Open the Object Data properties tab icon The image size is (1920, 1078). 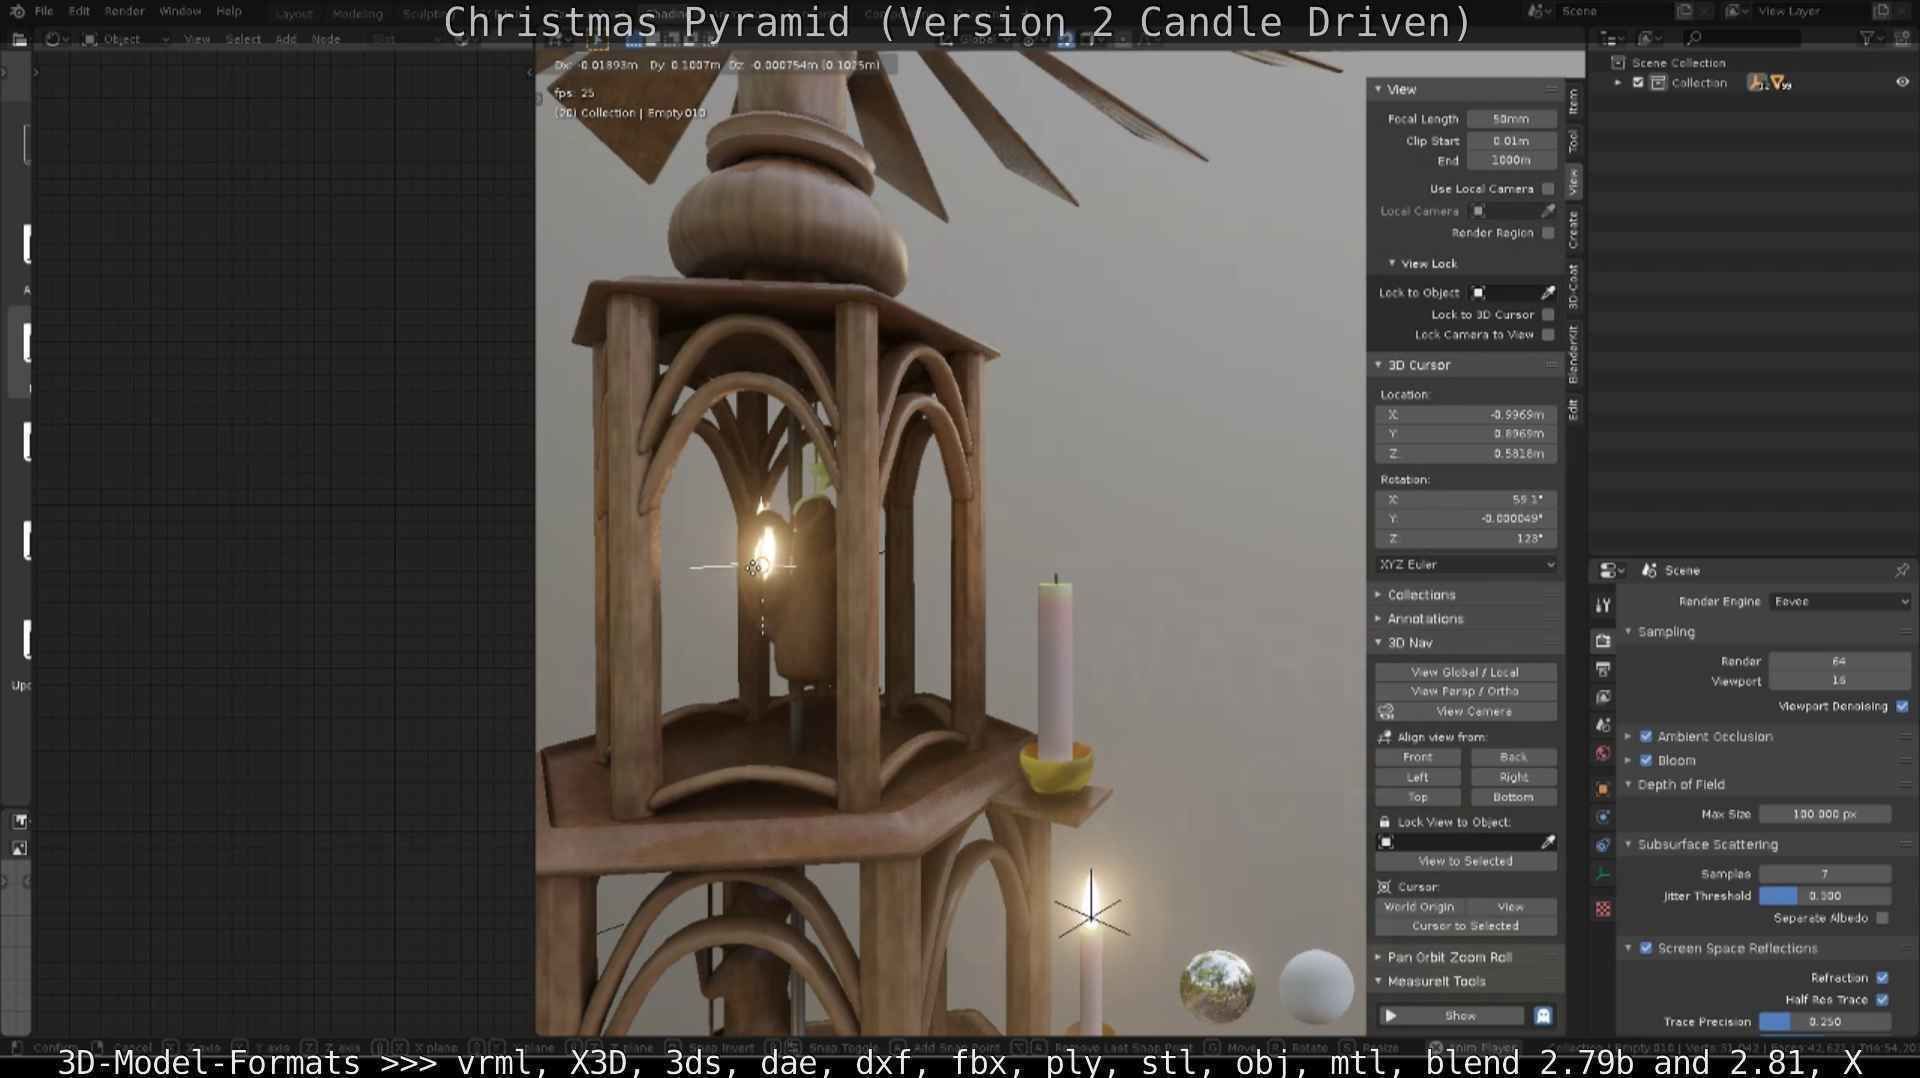coord(1603,873)
